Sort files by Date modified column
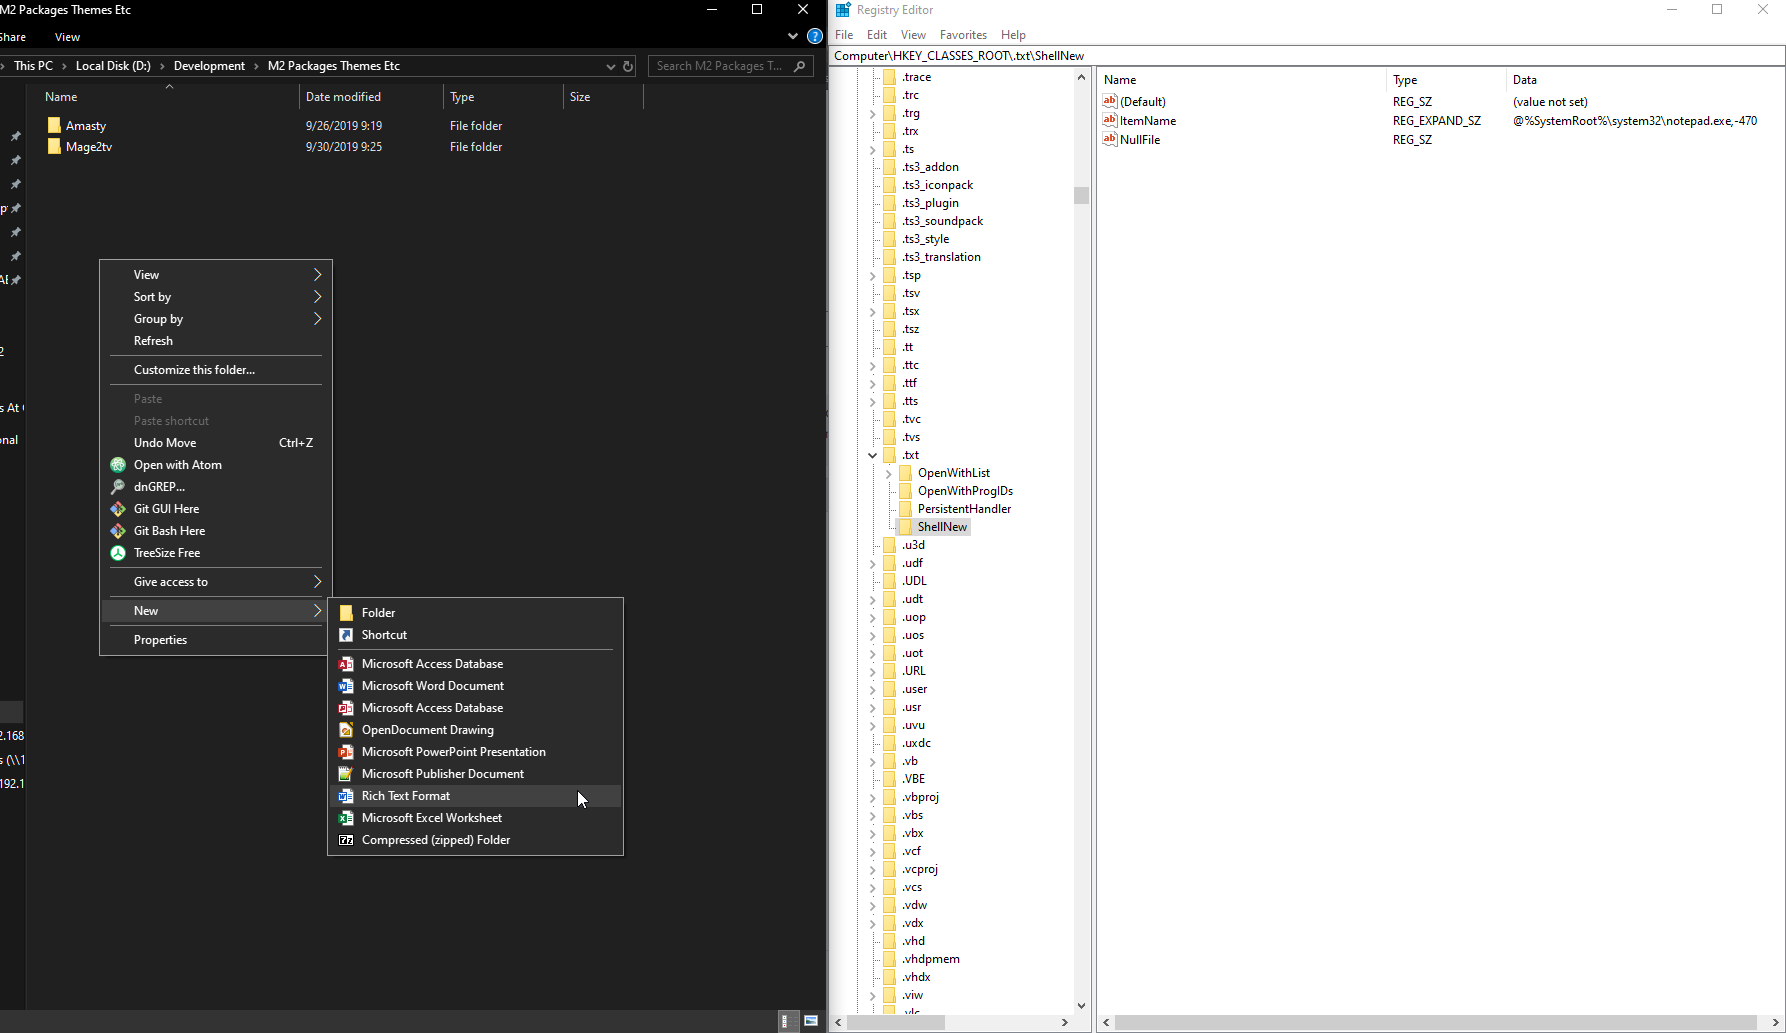 point(371,97)
